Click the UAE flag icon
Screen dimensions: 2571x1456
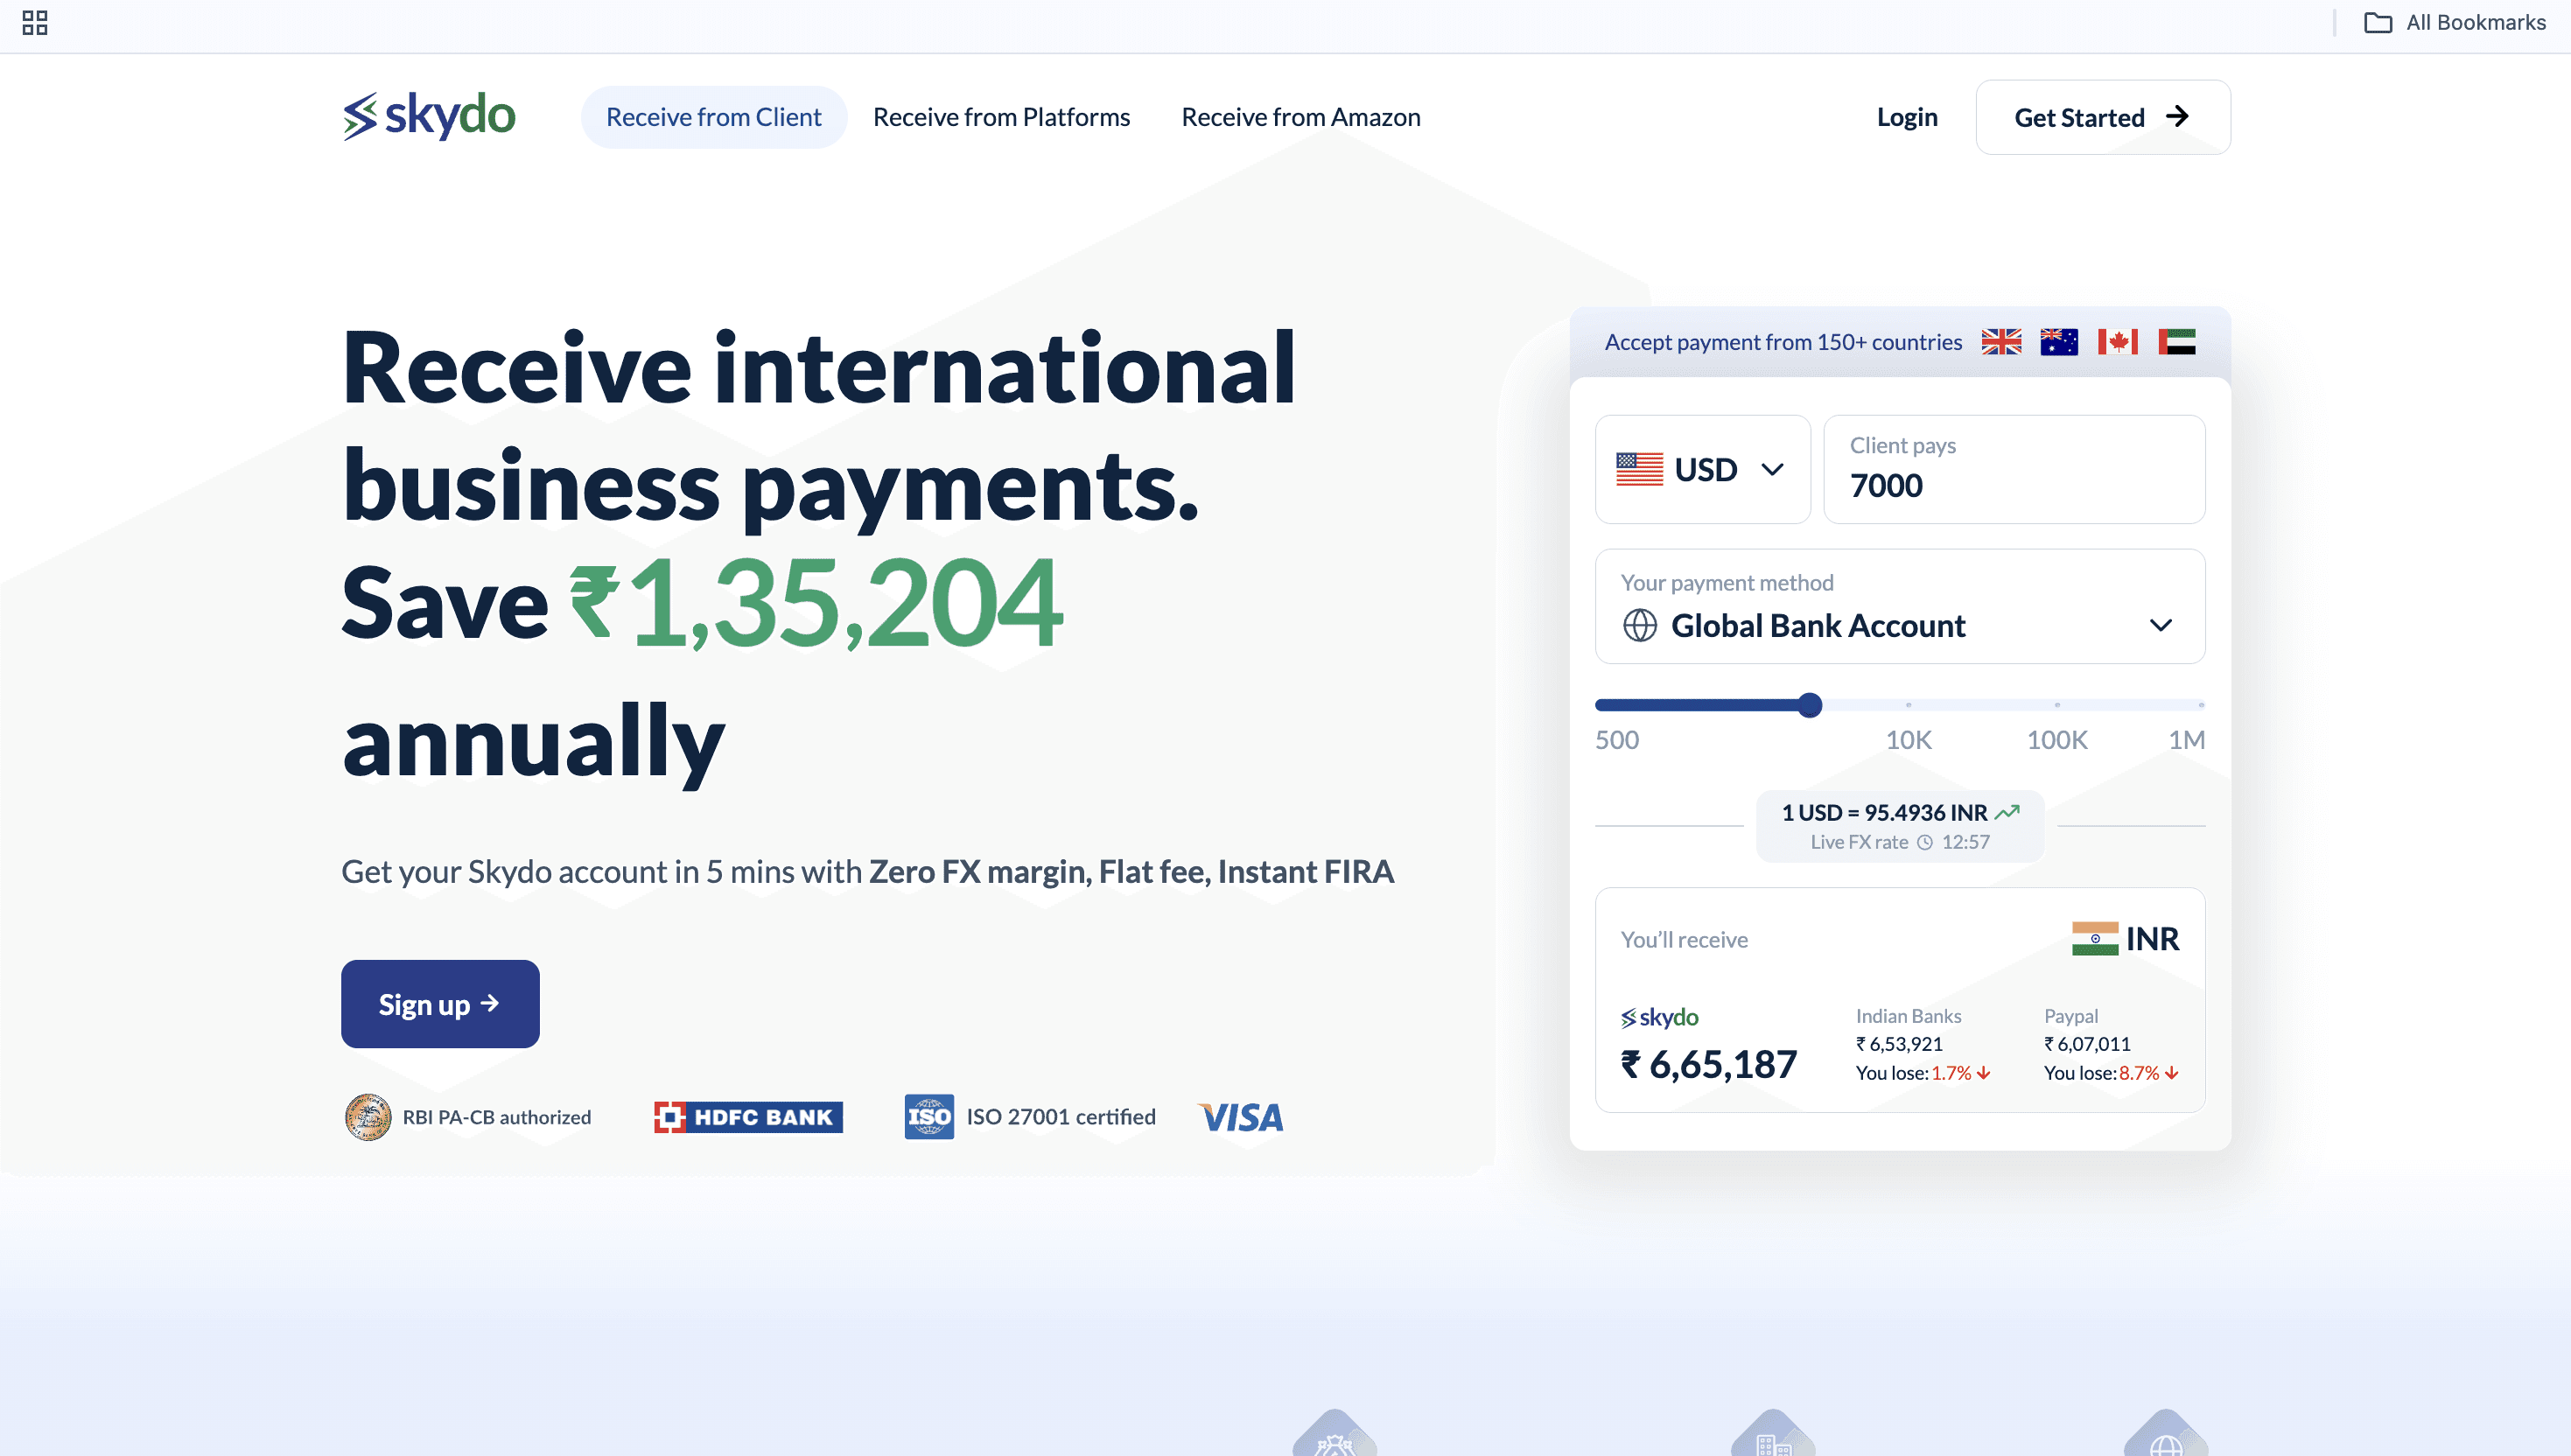click(2177, 342)
